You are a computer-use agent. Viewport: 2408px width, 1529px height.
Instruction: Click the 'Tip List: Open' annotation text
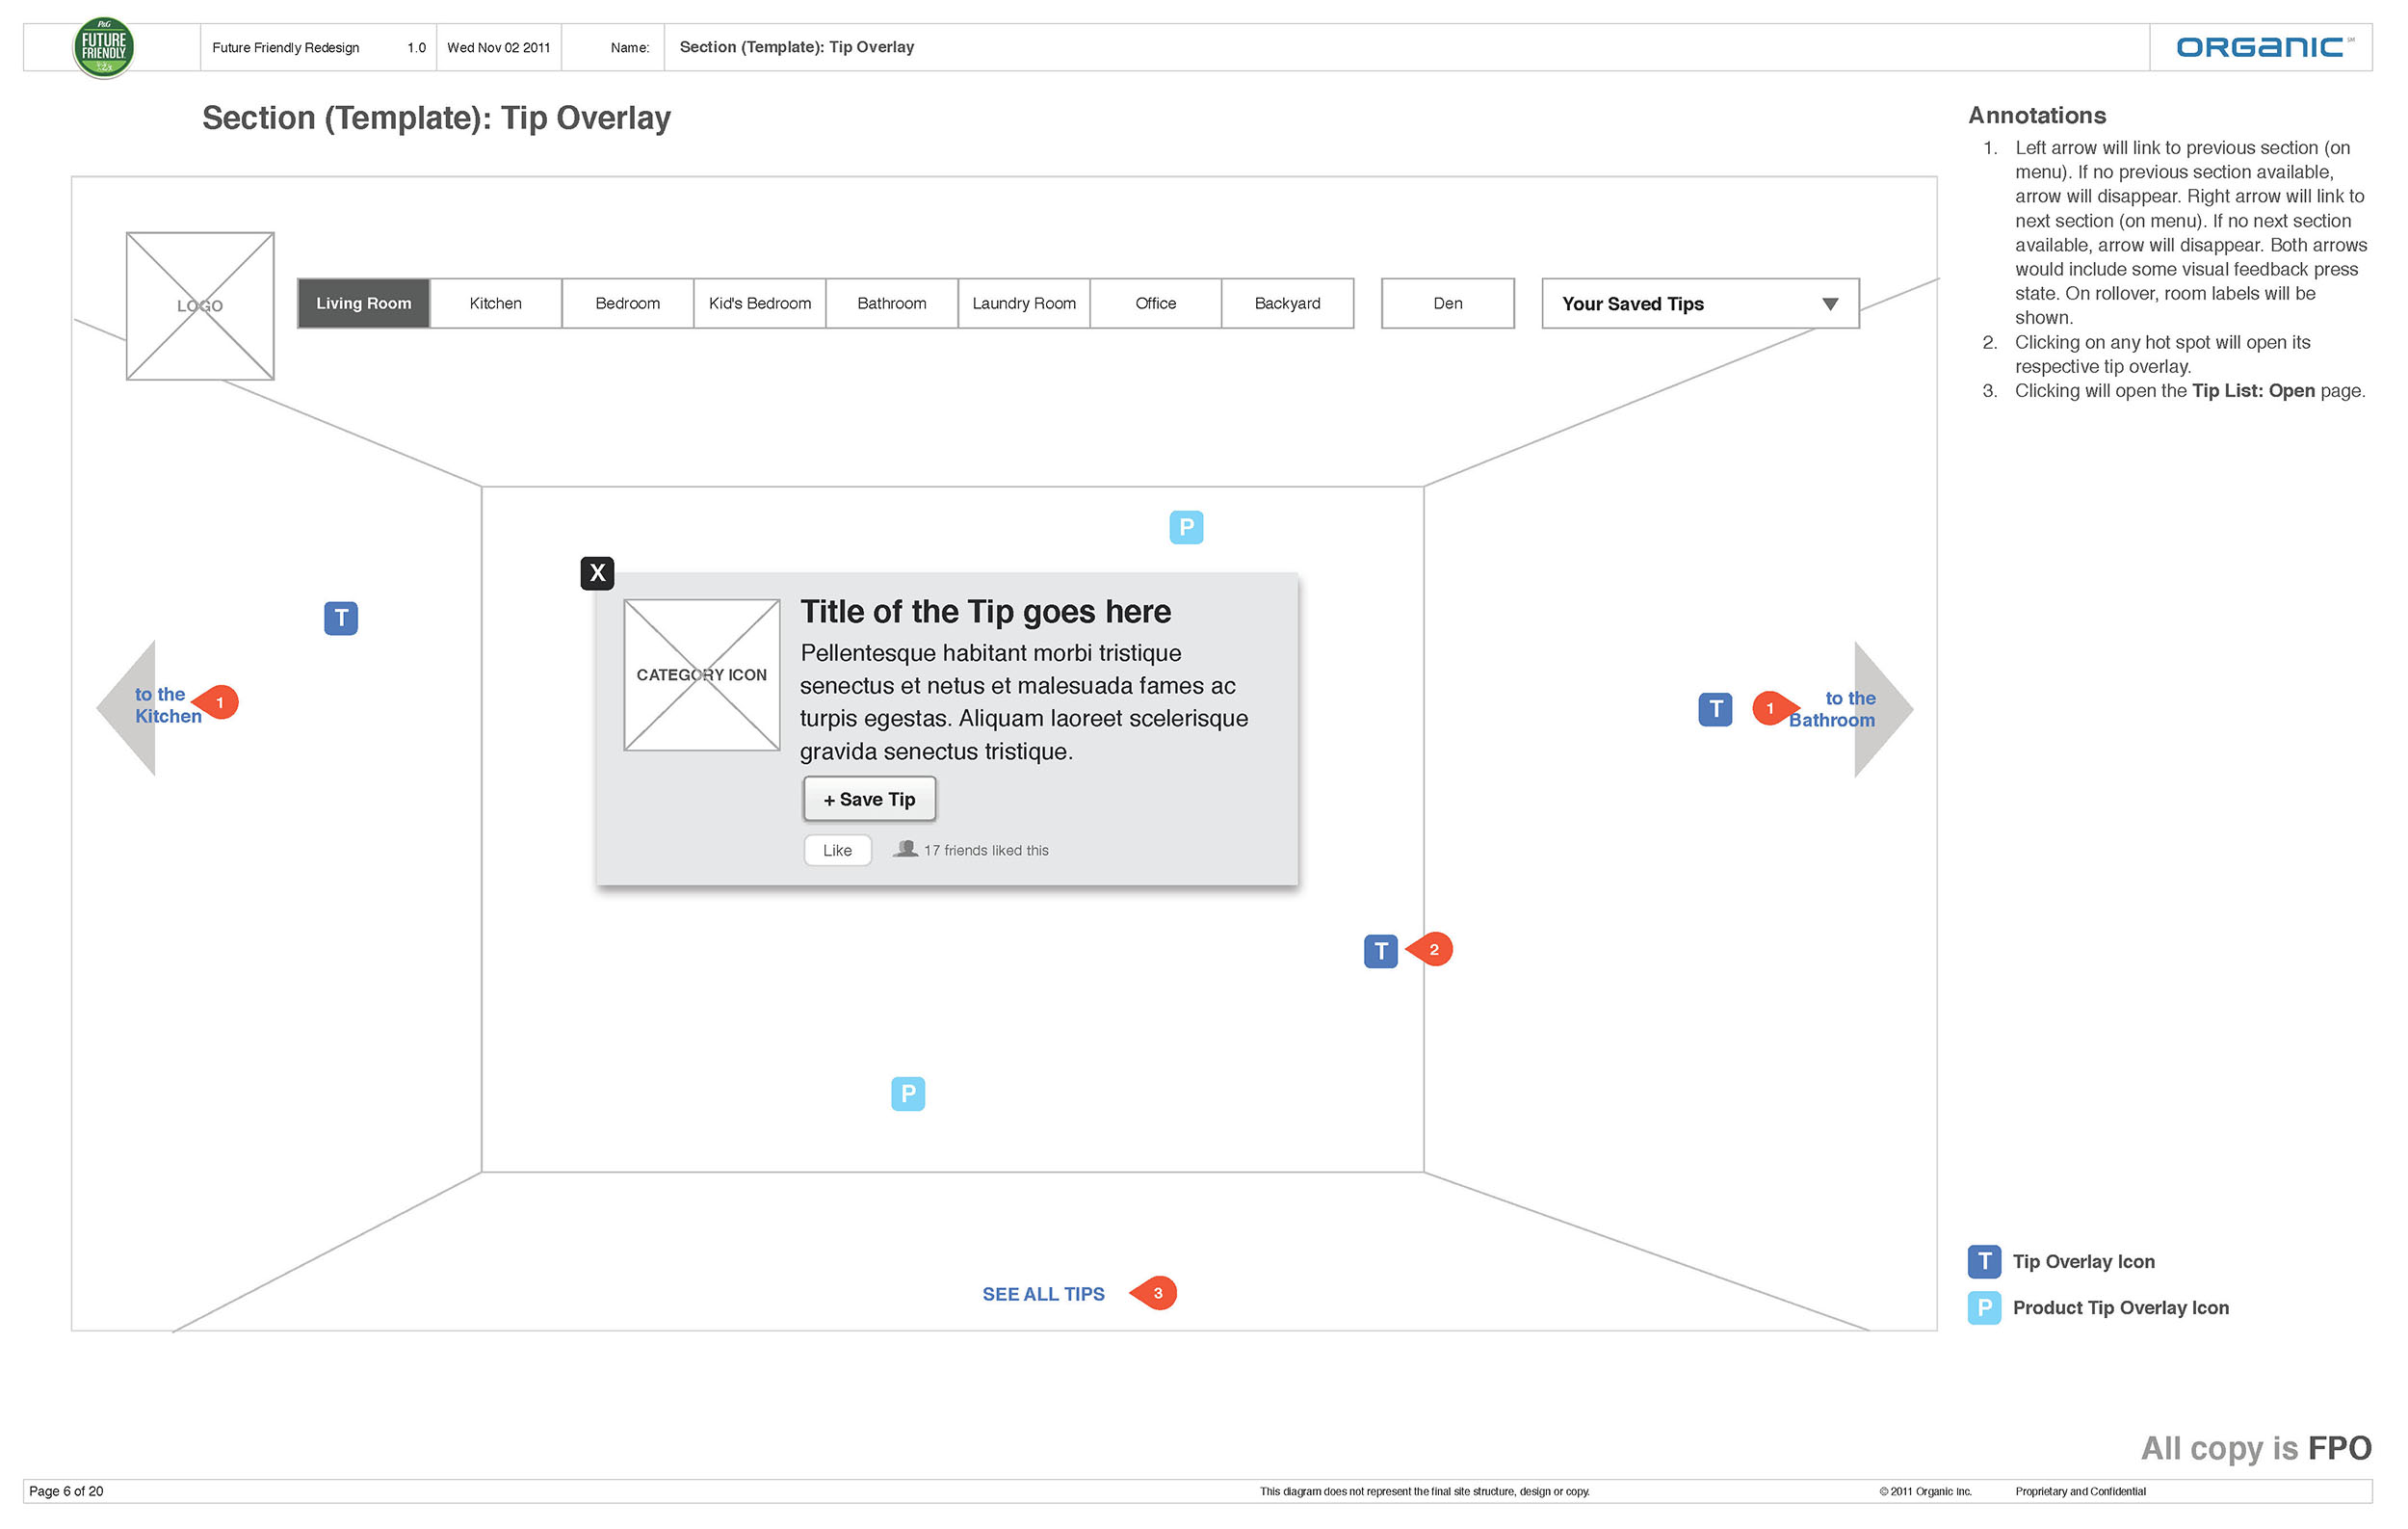[x=2253, y=391]
